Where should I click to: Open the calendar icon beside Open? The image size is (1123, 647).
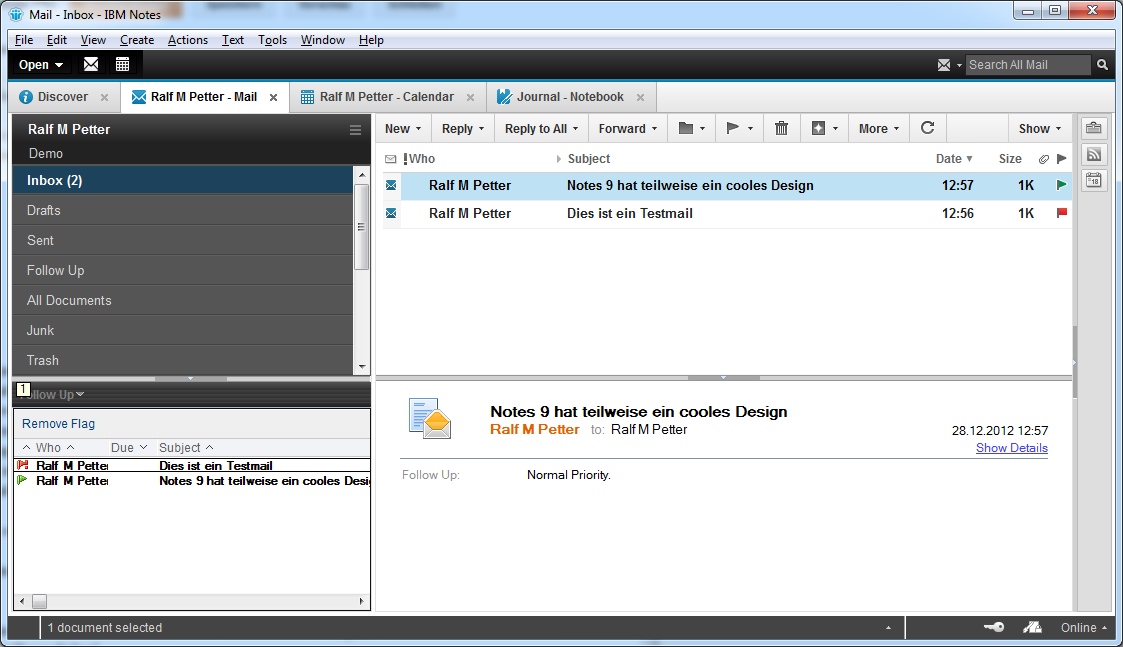pos(122,64)
